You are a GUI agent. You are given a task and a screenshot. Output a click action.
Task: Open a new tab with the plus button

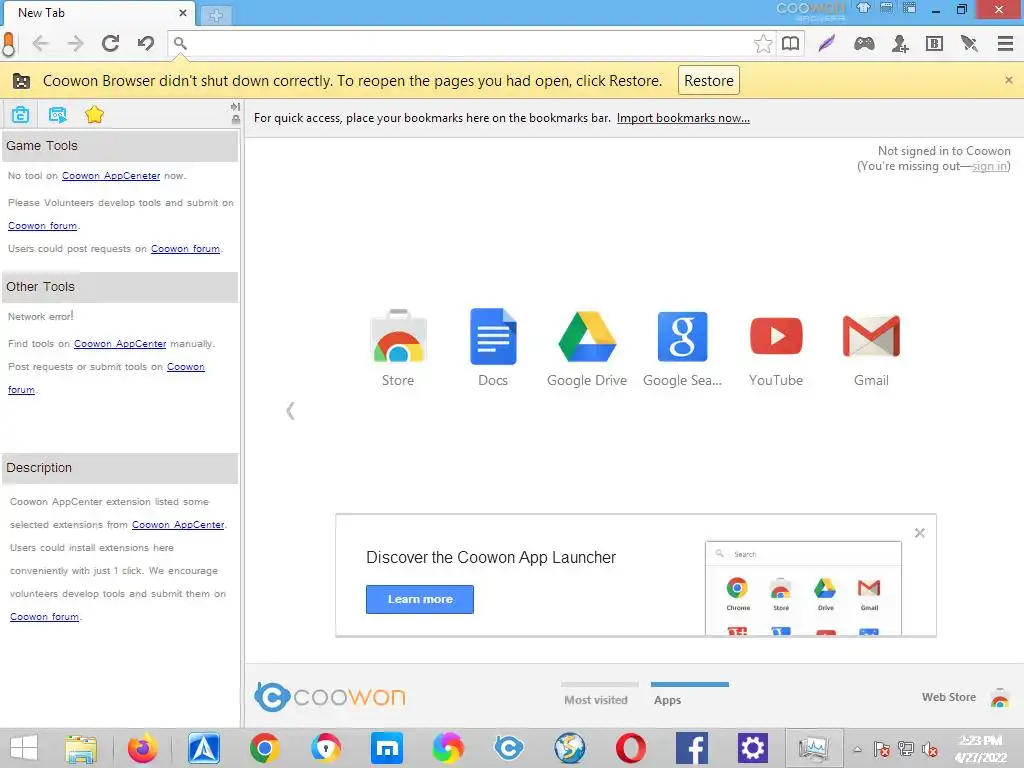point(216,15)
